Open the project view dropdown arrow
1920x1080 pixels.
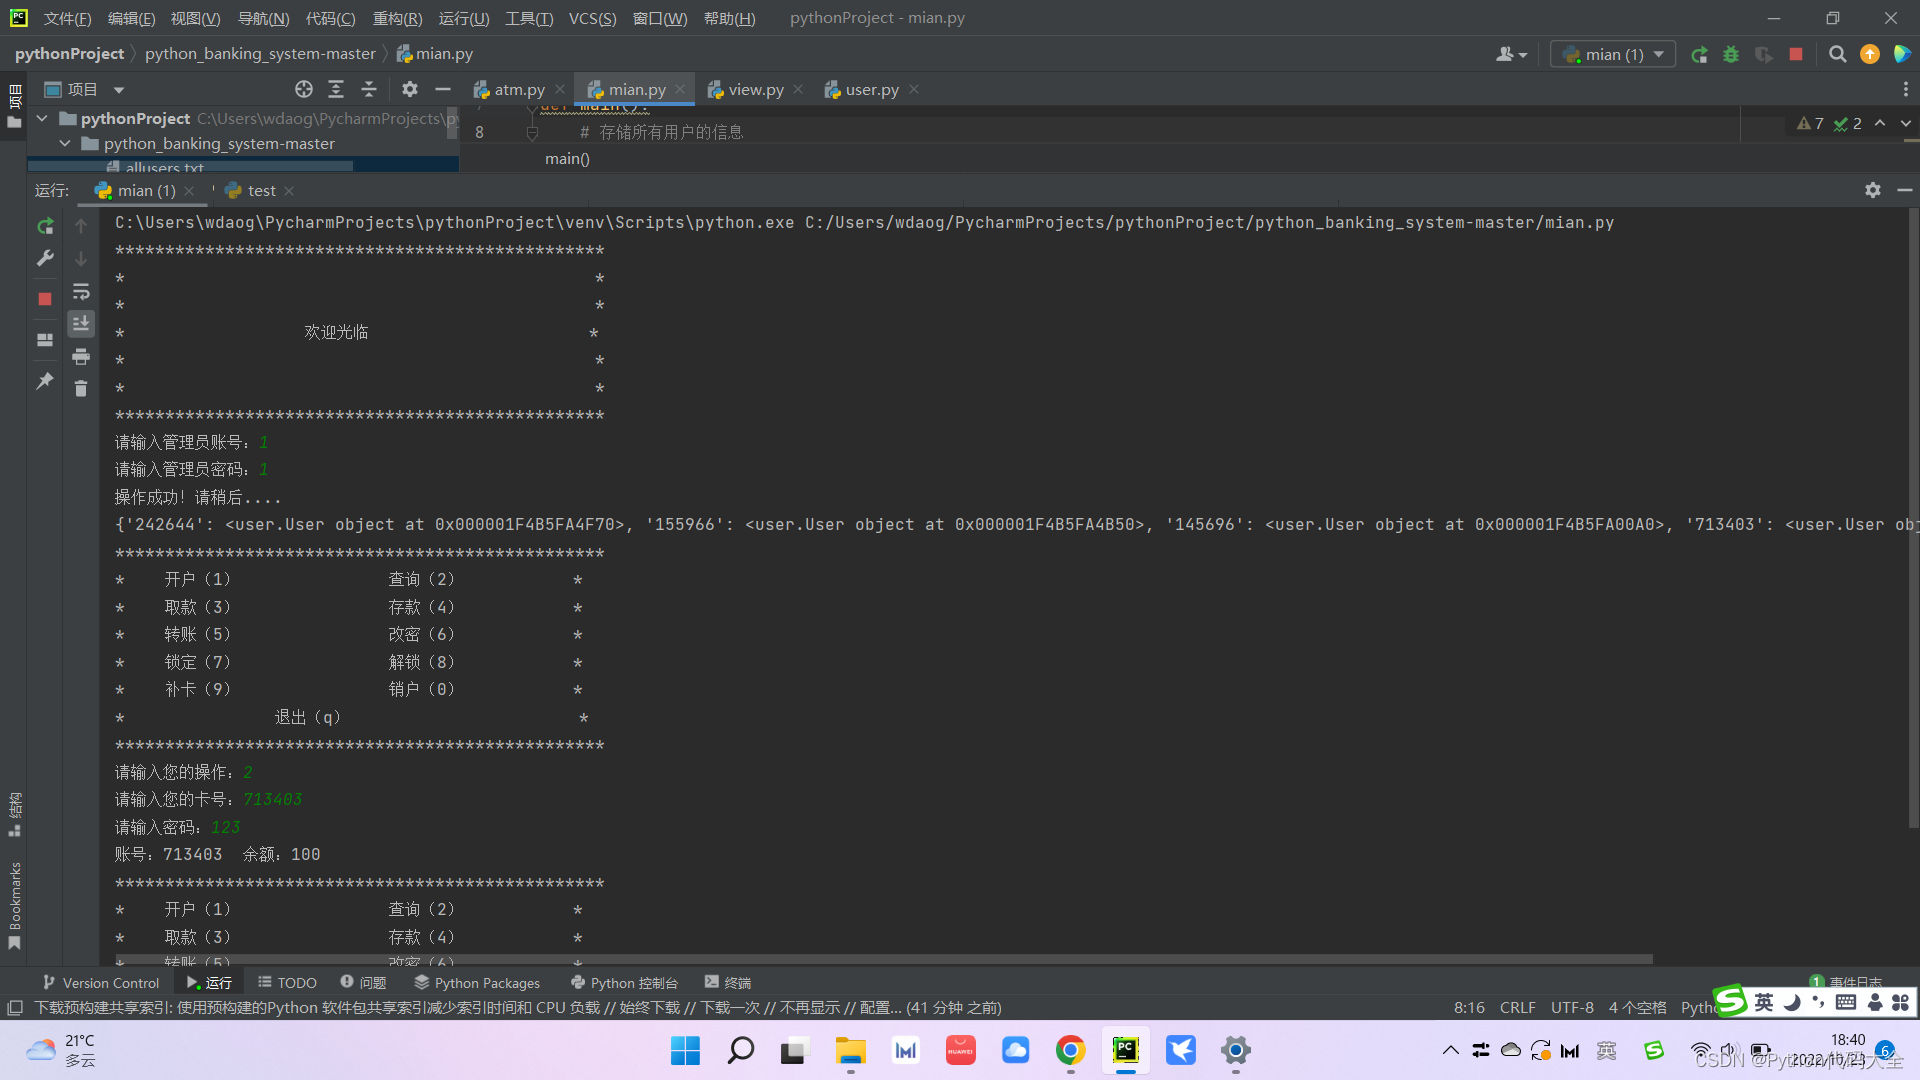pos(119,90)
